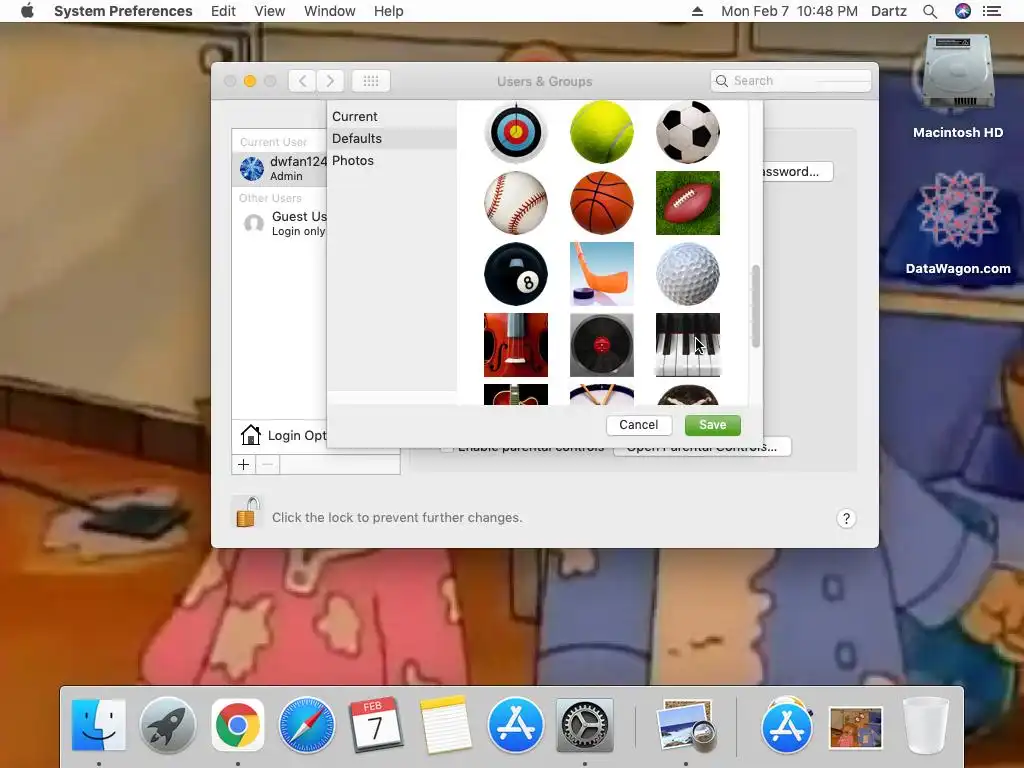Select the Defaults picture source
This screenshot has width=1024, height=768.
[391, 138]
